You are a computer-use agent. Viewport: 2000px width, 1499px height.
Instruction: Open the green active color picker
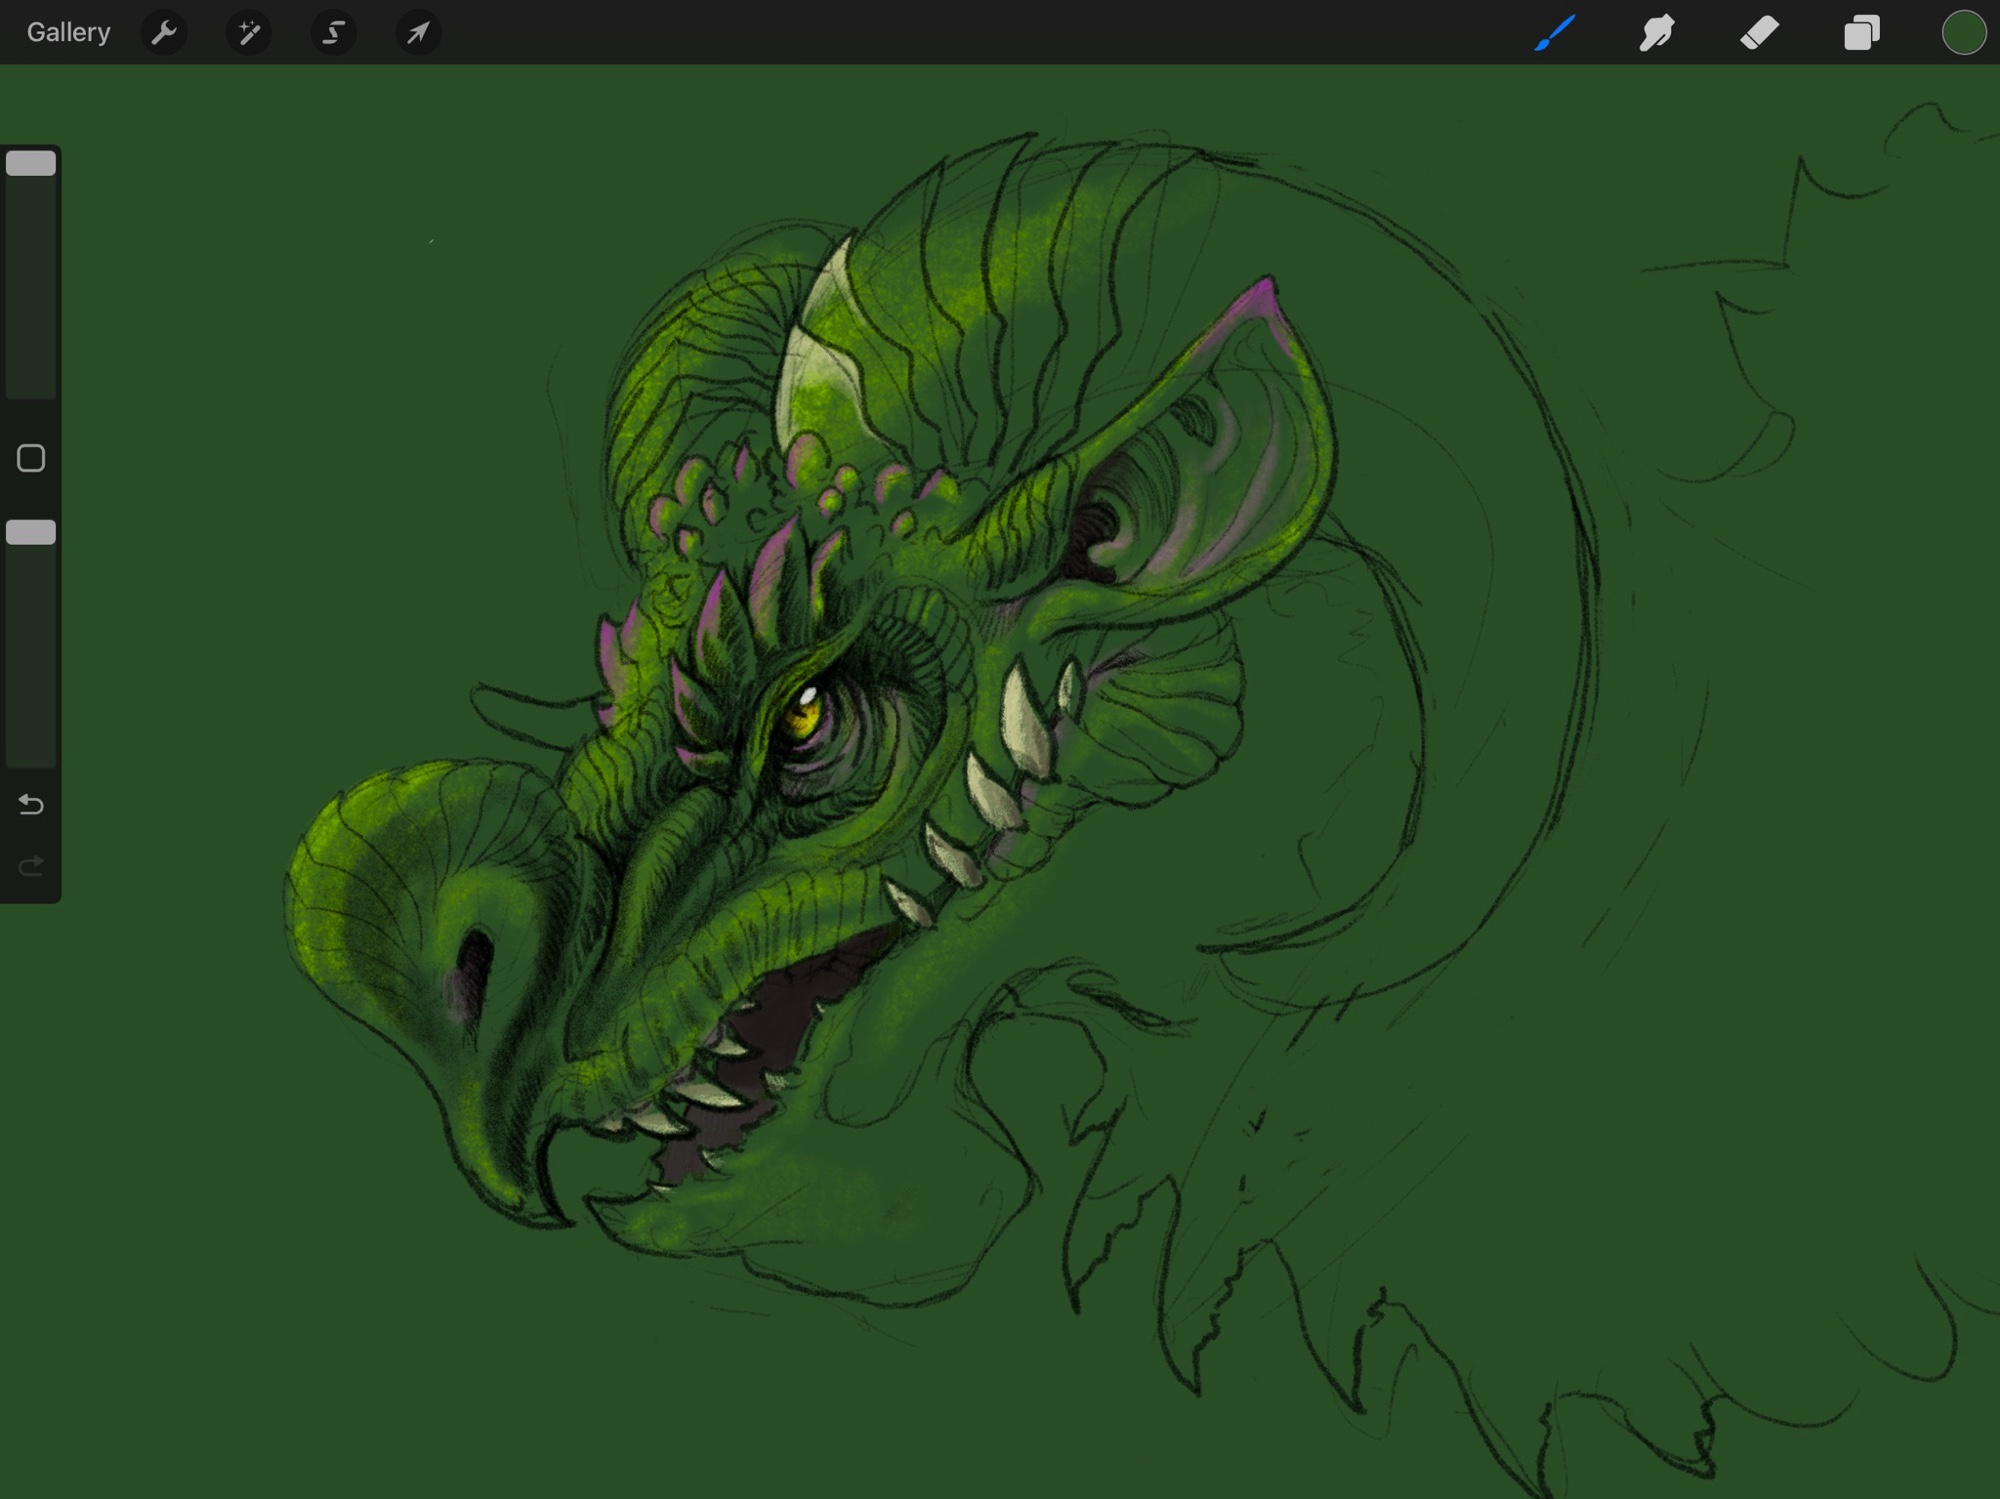1963,33
